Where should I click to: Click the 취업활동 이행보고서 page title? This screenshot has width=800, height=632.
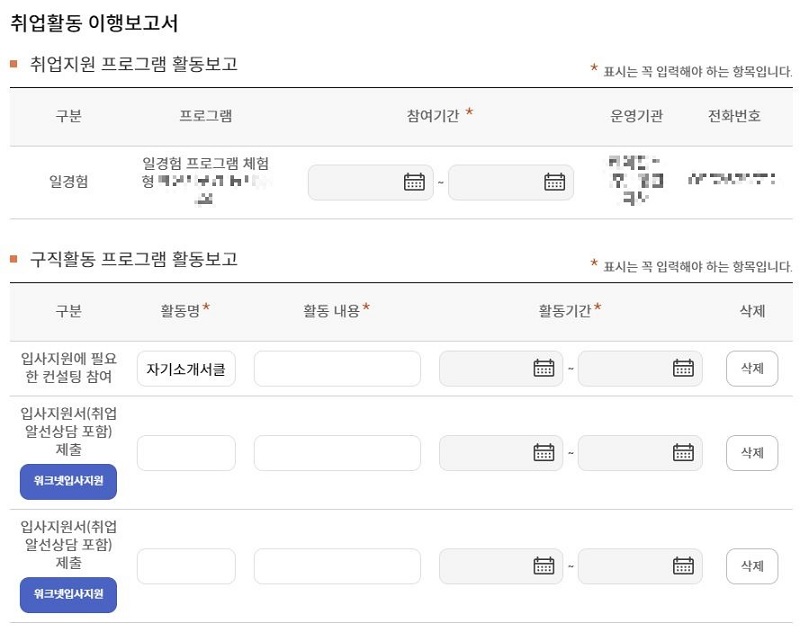click(94, 23)
